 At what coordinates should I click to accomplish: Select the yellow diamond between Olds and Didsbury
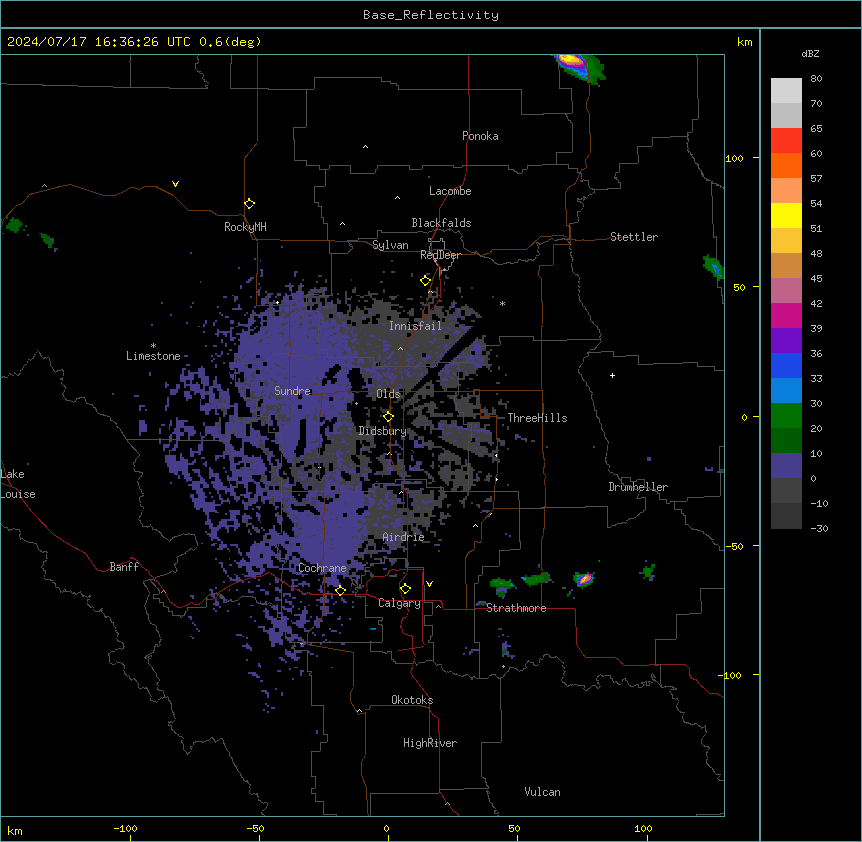pyautogui.click(x=388, y=417)
